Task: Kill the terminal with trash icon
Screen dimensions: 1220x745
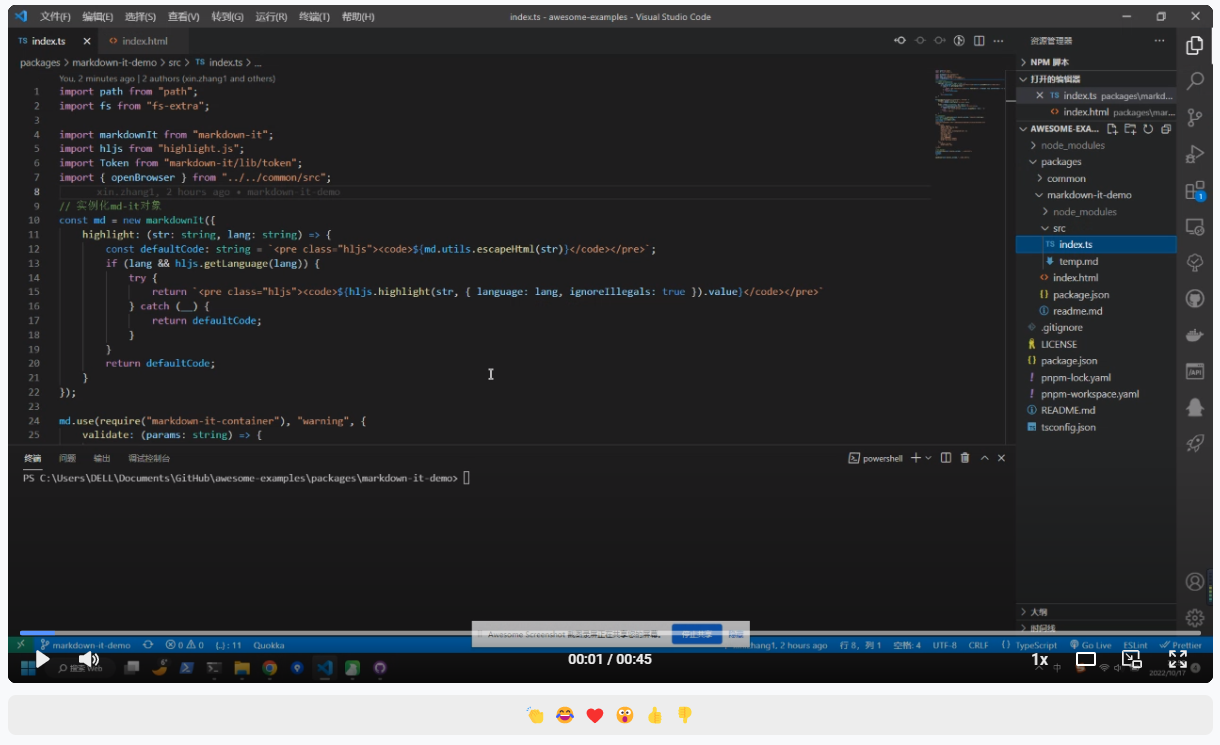Action: 965,458
